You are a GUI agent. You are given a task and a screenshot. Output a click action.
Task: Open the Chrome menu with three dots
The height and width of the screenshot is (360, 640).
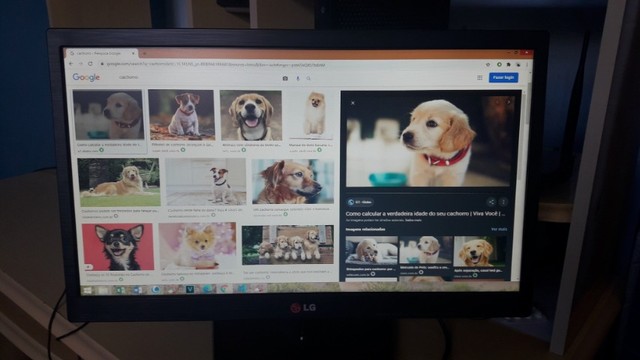[527, 64]
